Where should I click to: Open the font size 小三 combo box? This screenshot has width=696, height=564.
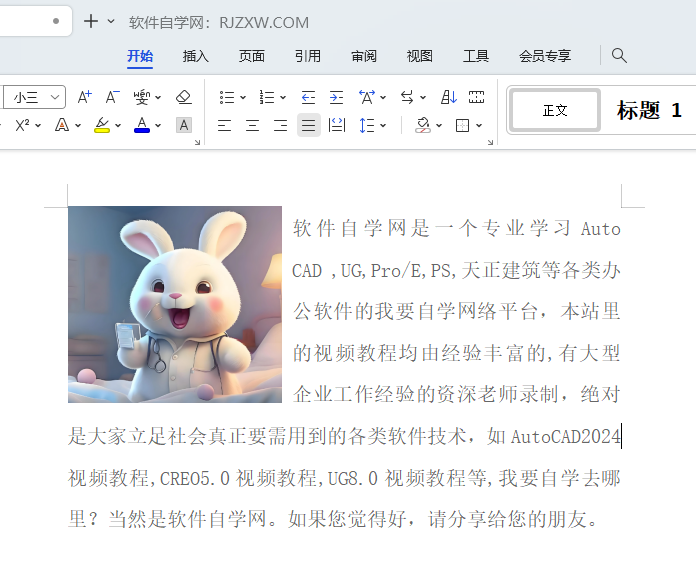[x=35, y=97]
